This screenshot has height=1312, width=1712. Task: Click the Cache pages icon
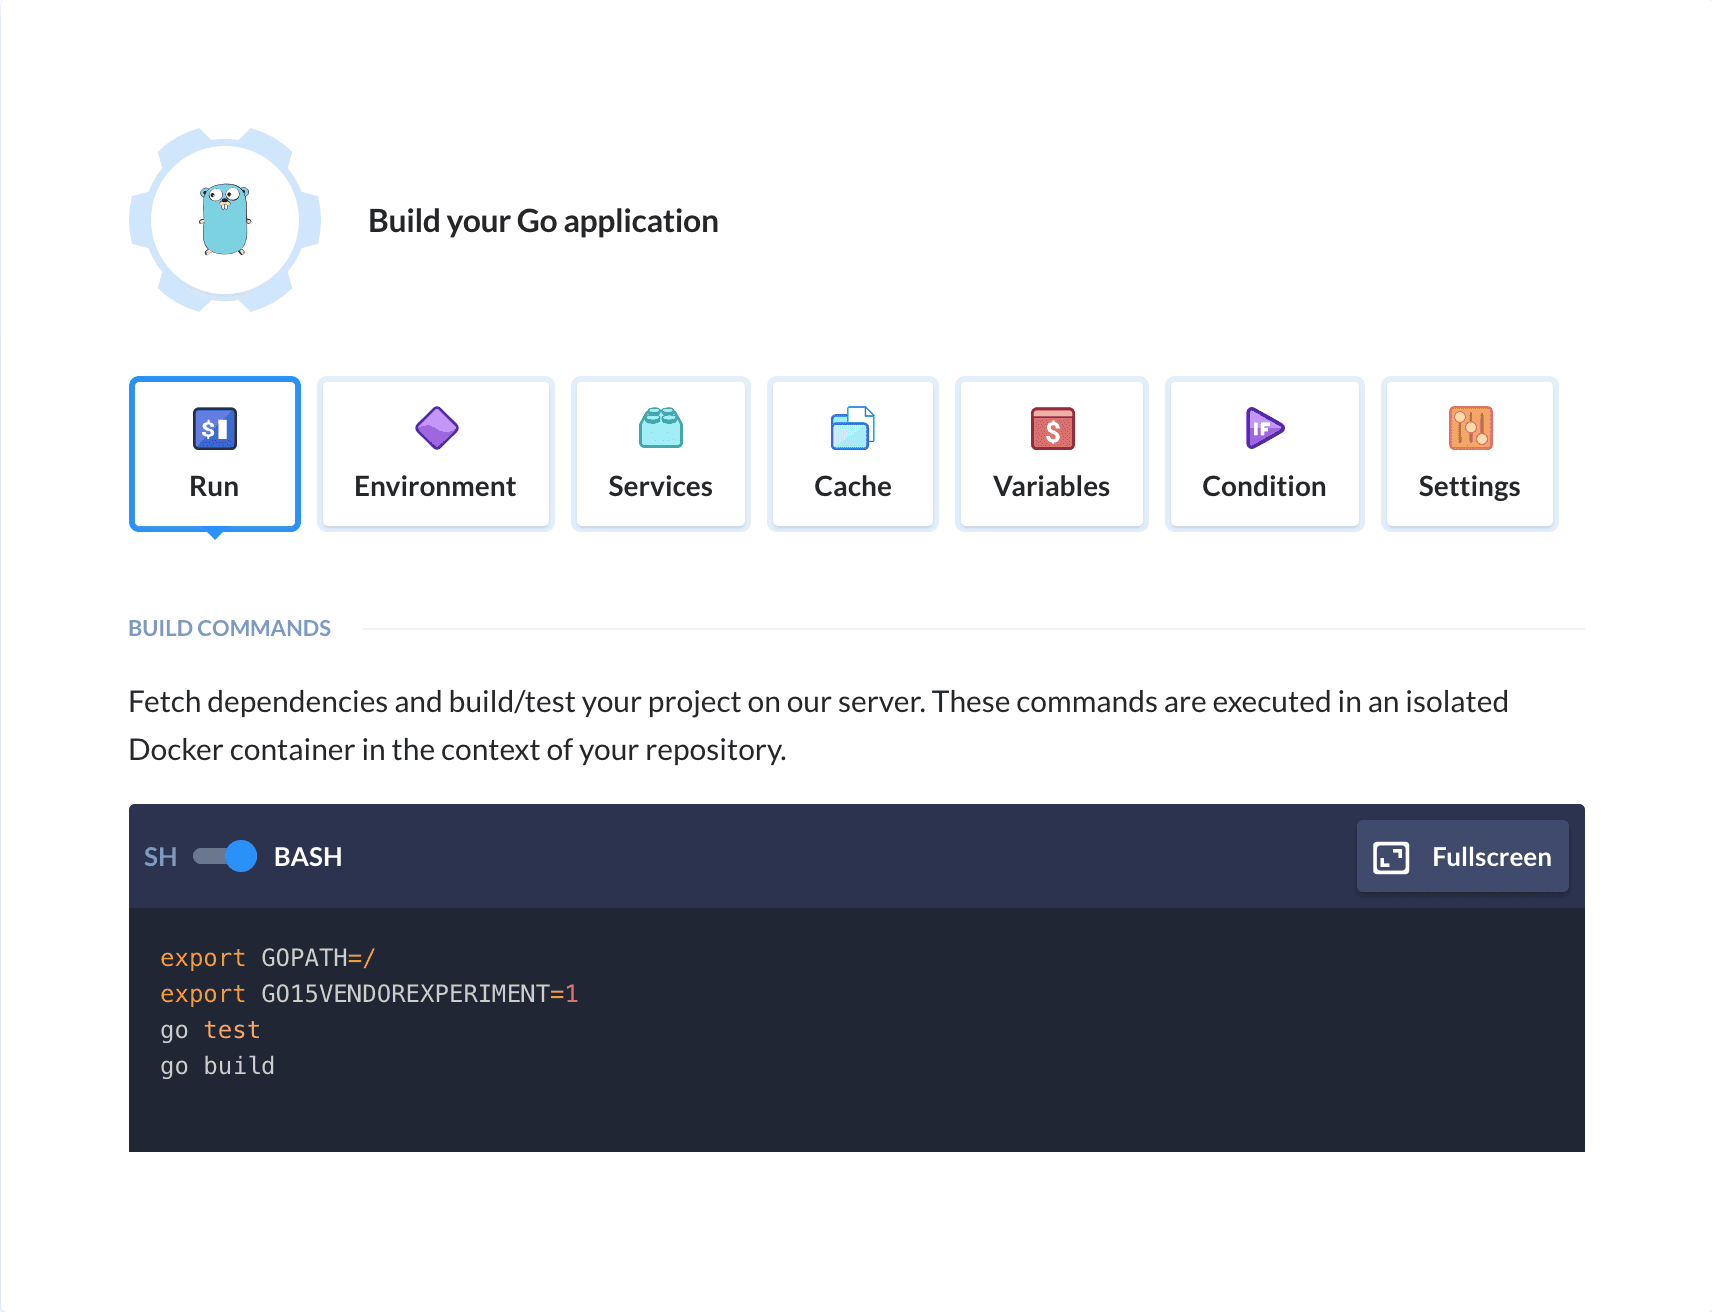click(852, 428)
